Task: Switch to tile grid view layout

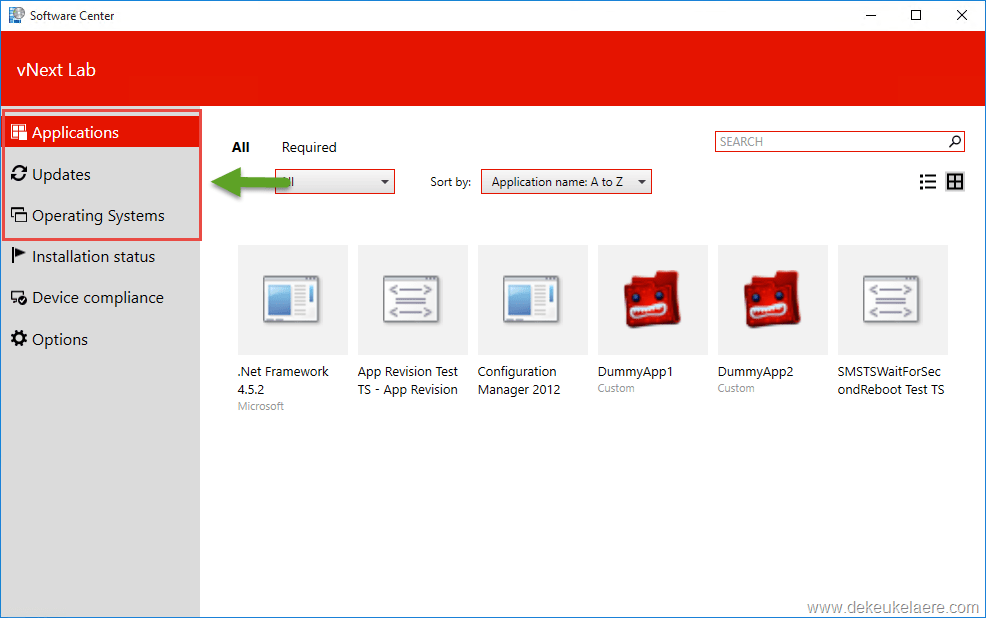Action: coord(955,182)
